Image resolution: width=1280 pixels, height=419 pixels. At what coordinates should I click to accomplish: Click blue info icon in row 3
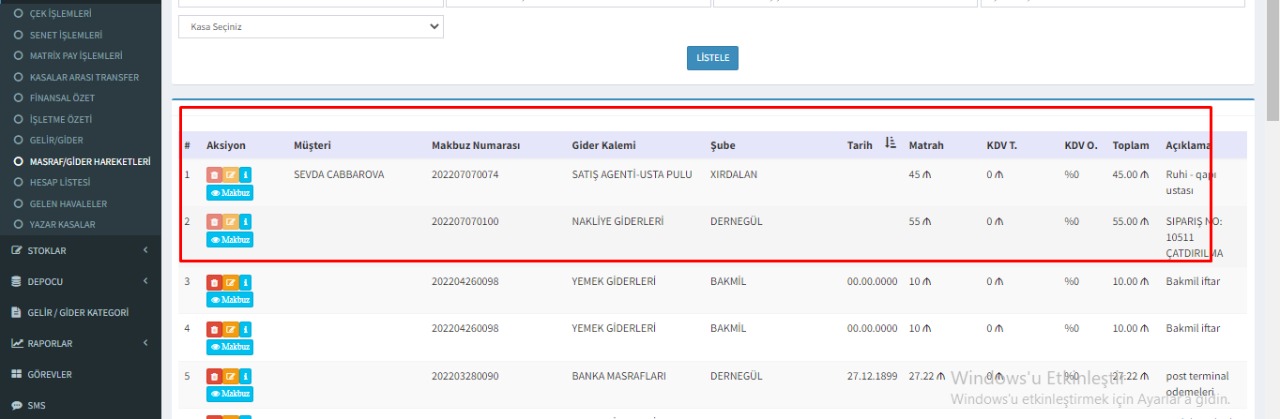point(246,282)
